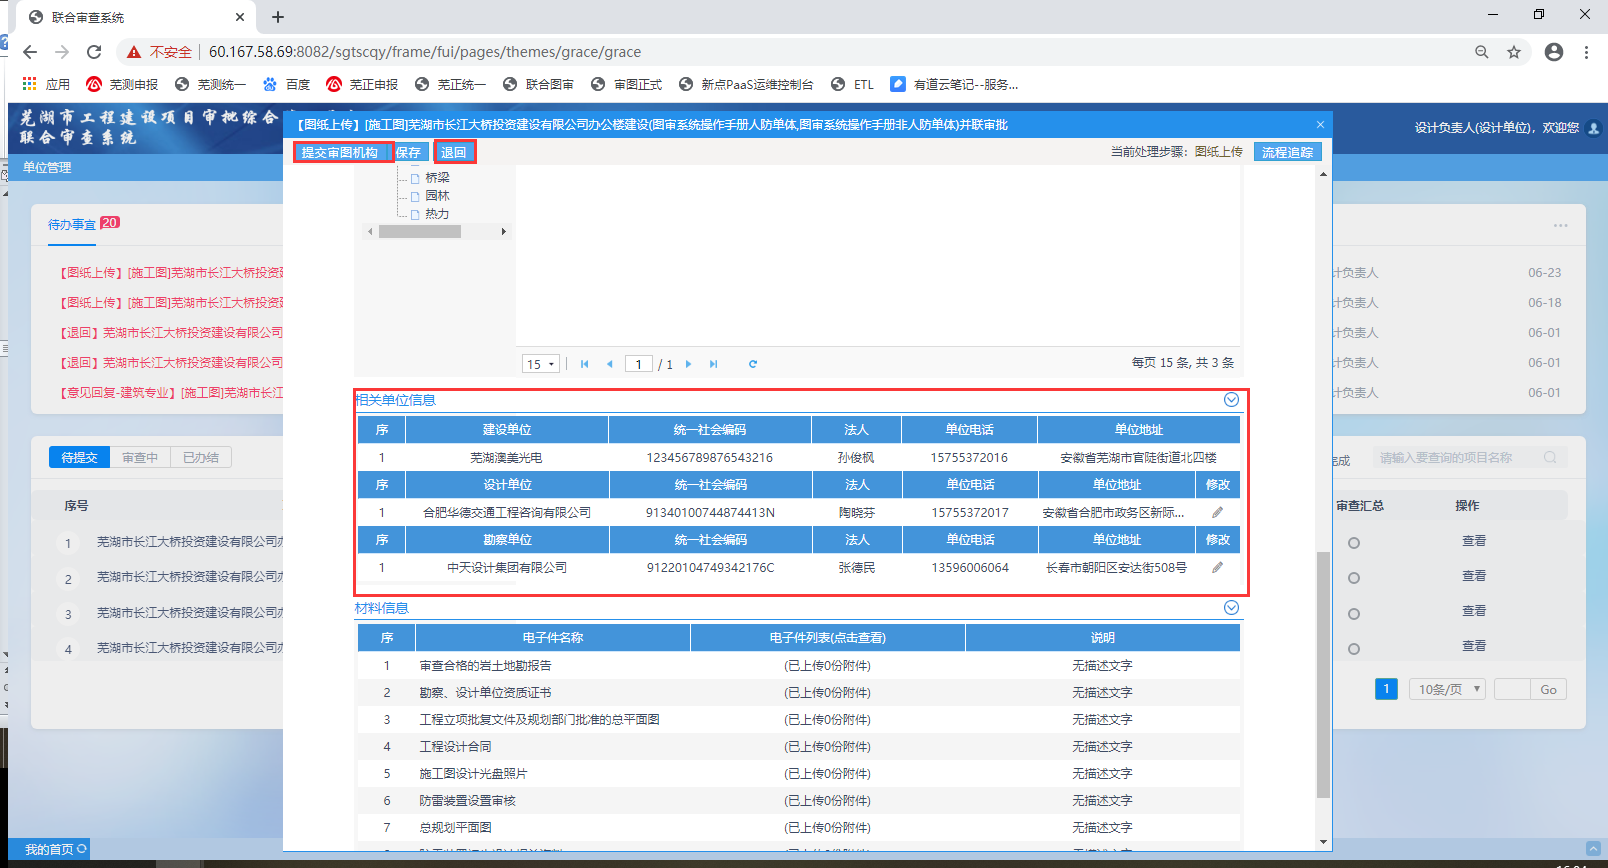Image resolution: width=1608 pixels, height=868 pixels.
Task: Go to the last page in pager
Action: point(714,364)
